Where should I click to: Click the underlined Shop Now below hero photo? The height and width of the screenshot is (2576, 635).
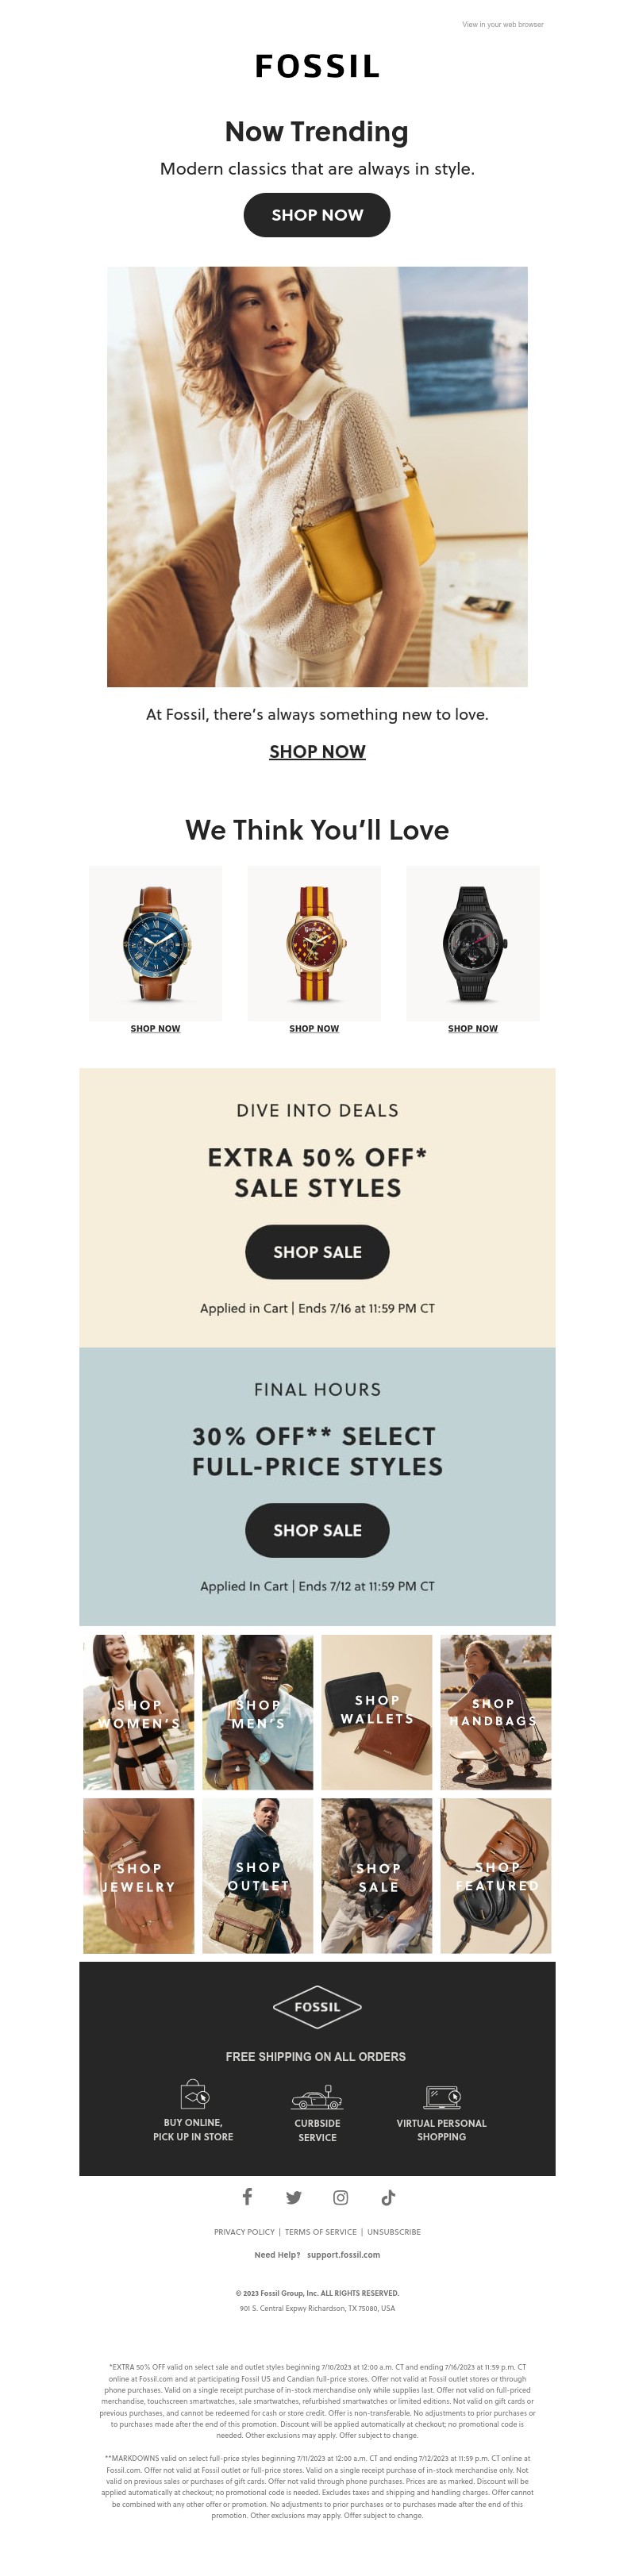317,751
